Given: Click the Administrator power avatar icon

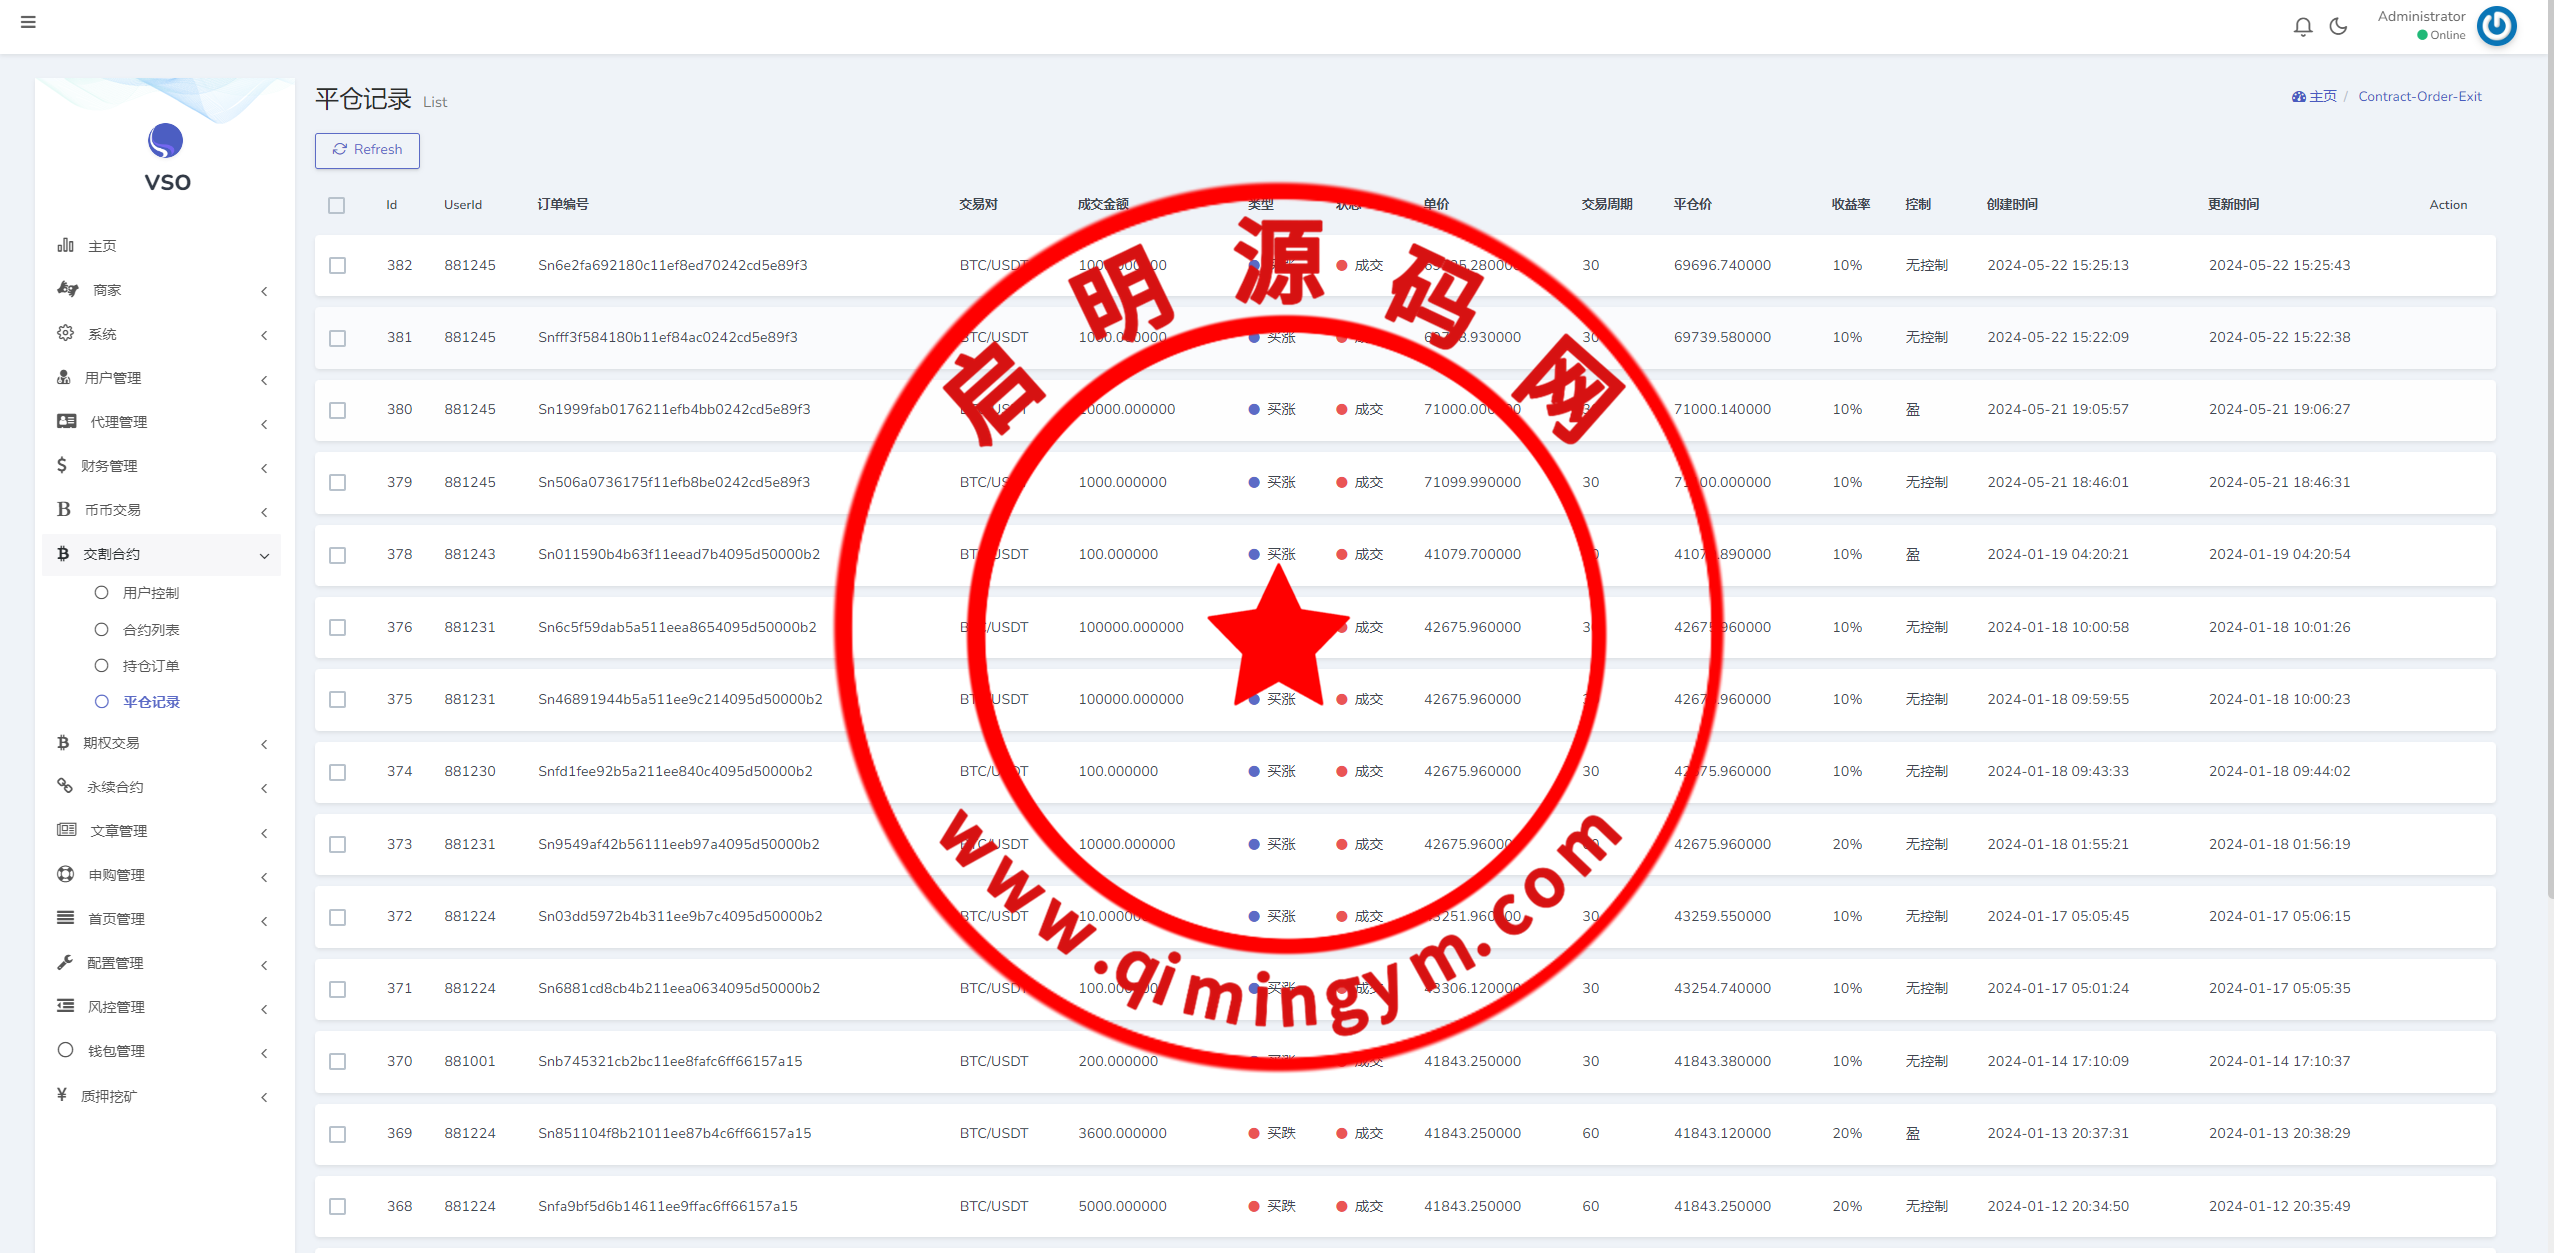Looking at the screenshot, I should [x=2496, y=26].
